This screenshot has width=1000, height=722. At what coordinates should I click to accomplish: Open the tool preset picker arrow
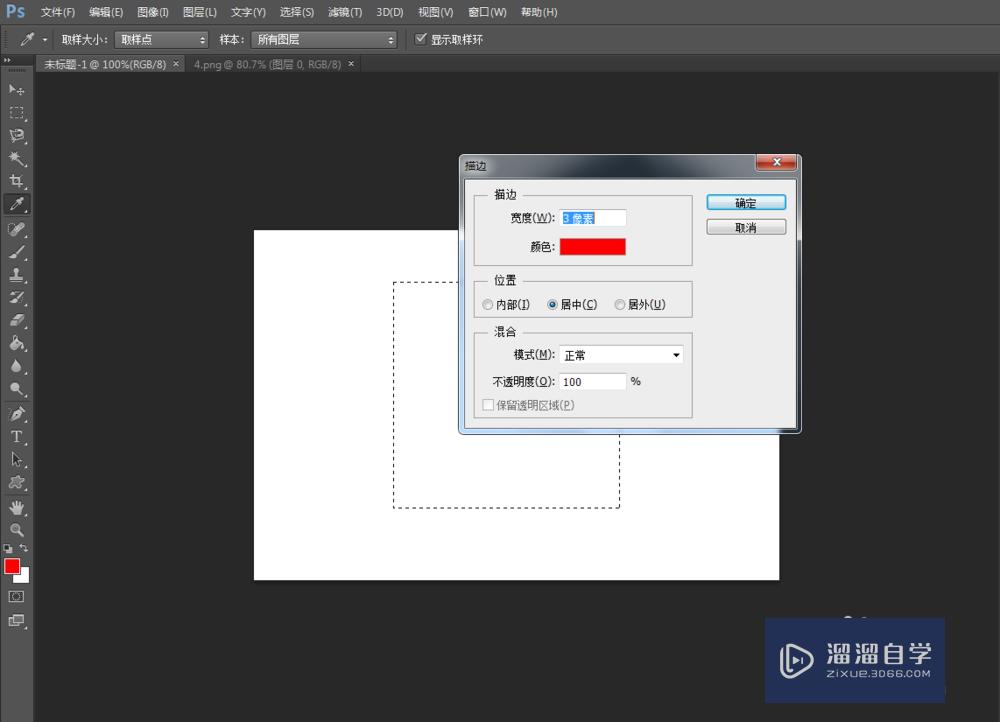pyautogui.click(x=45, y=40)
